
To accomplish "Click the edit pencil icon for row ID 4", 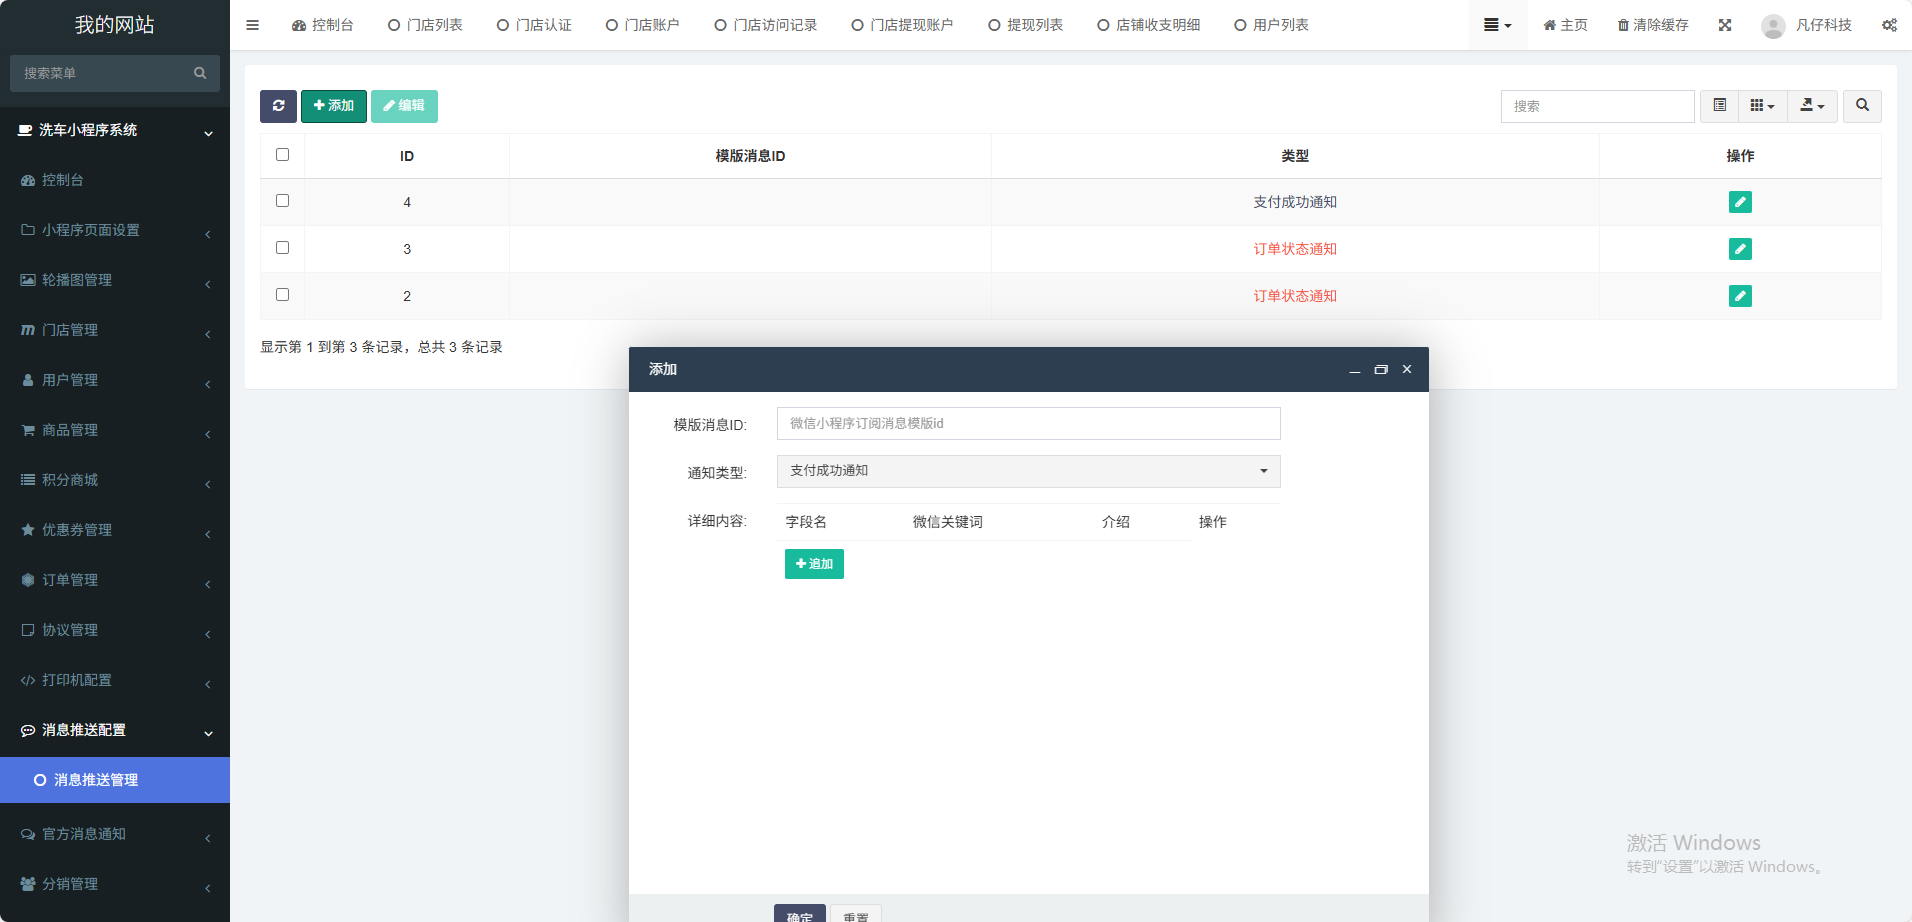I will (x=1740, y=202).
